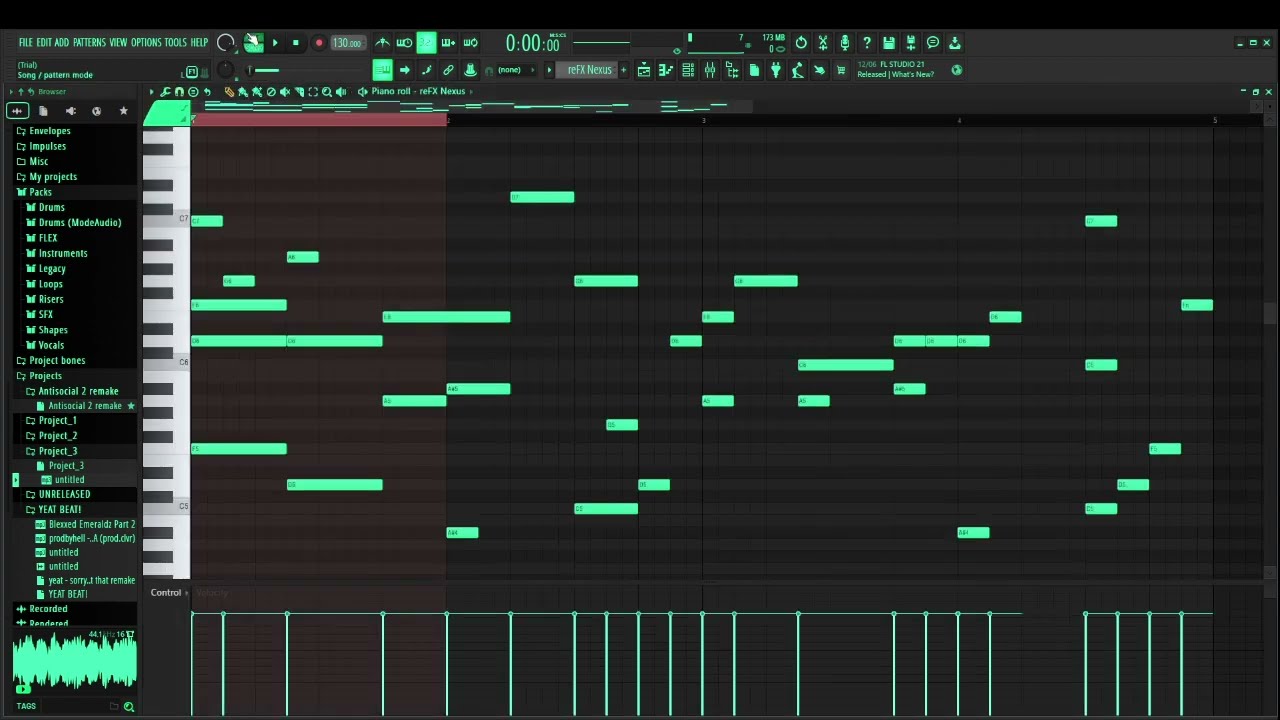This screenshot has width=1280, height=720.
Task: Select the piano roll paint (brush) tool
Action: [x=243, y=92]
